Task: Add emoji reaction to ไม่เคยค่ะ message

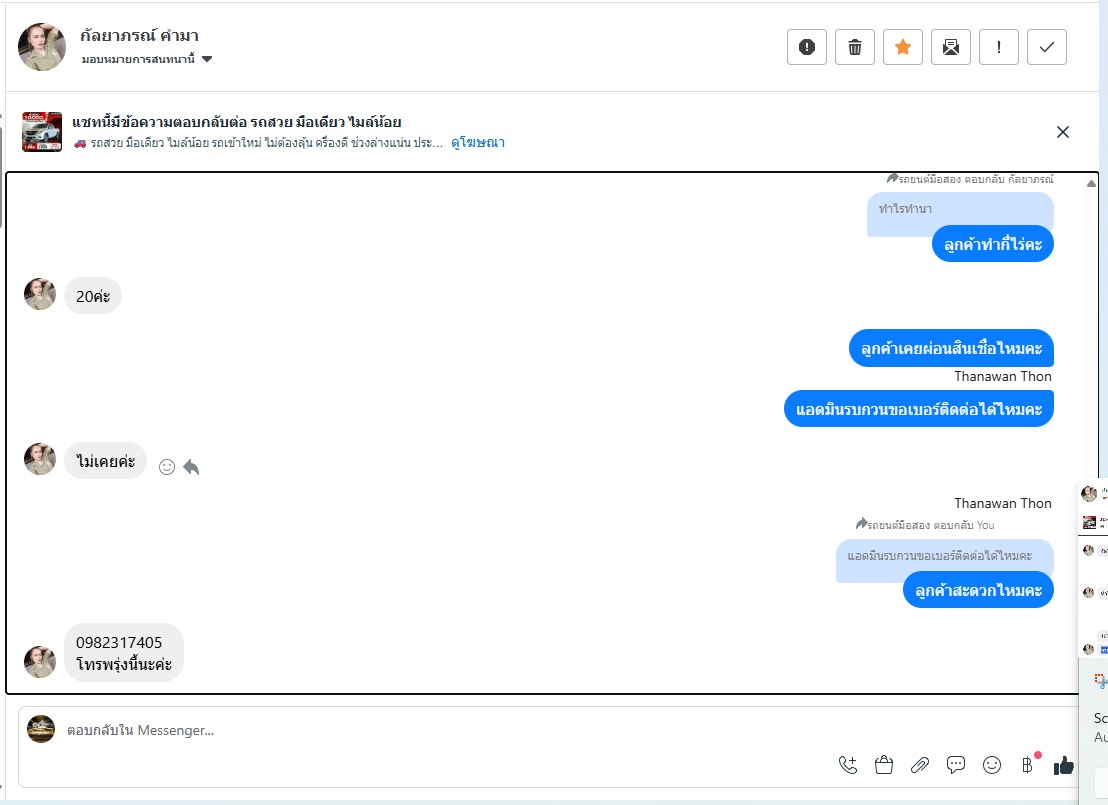Action: point(167,466)
